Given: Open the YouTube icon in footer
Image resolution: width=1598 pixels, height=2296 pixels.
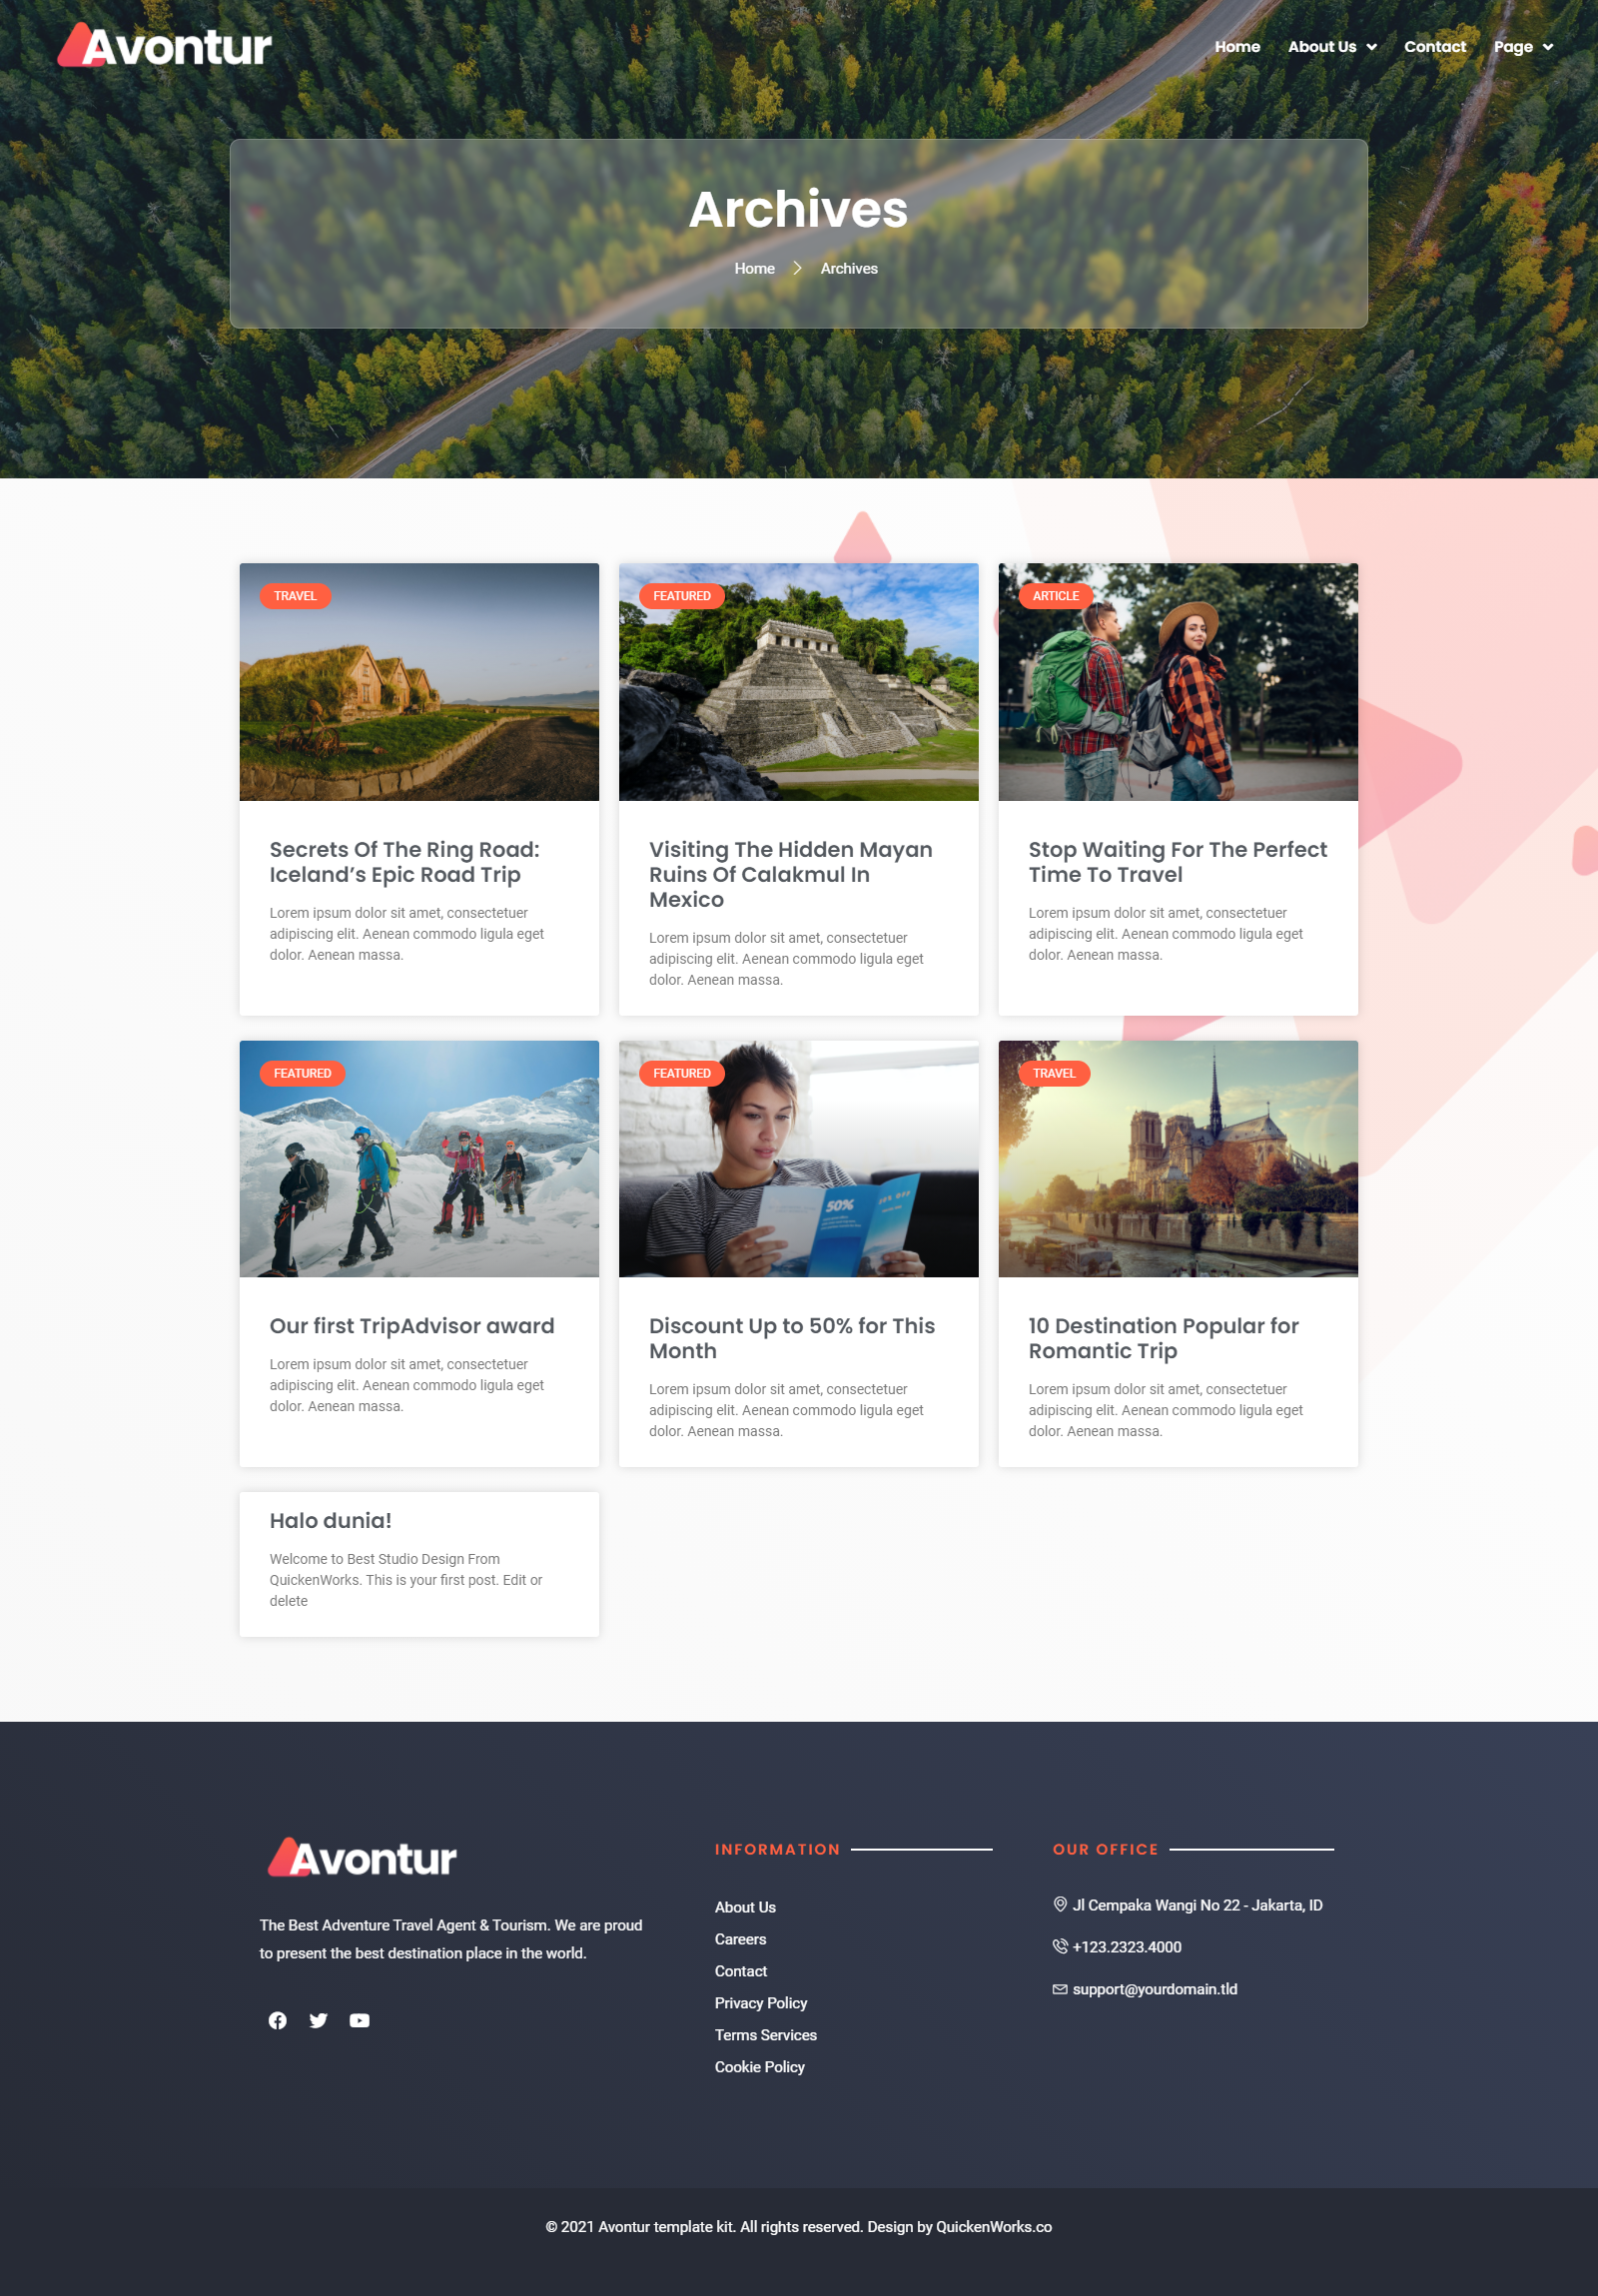Looking at the screenshot, I should [359, 2020].
